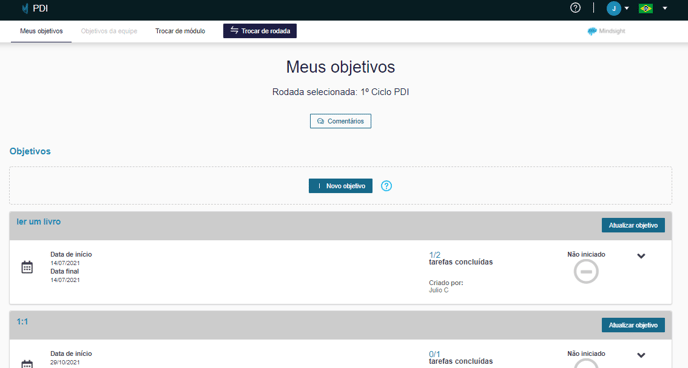
Task: Switch to Meus objetivos tab
Action: (x=41, y=31)
